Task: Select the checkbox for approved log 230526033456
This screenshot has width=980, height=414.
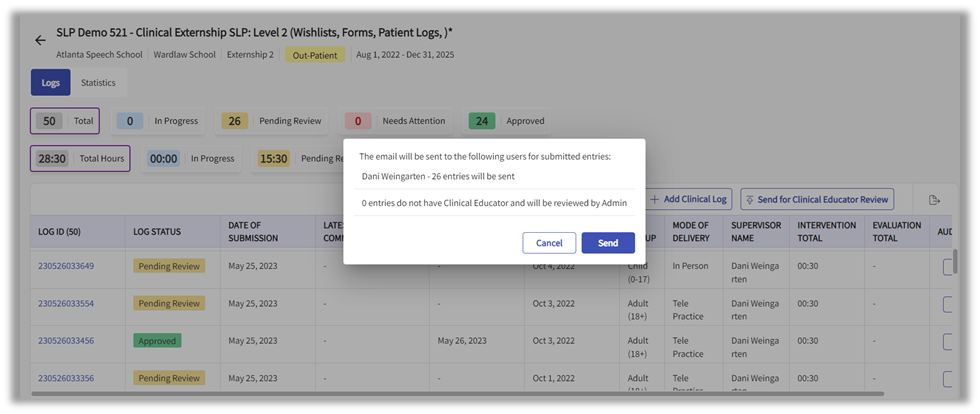Action: [949, 341]
